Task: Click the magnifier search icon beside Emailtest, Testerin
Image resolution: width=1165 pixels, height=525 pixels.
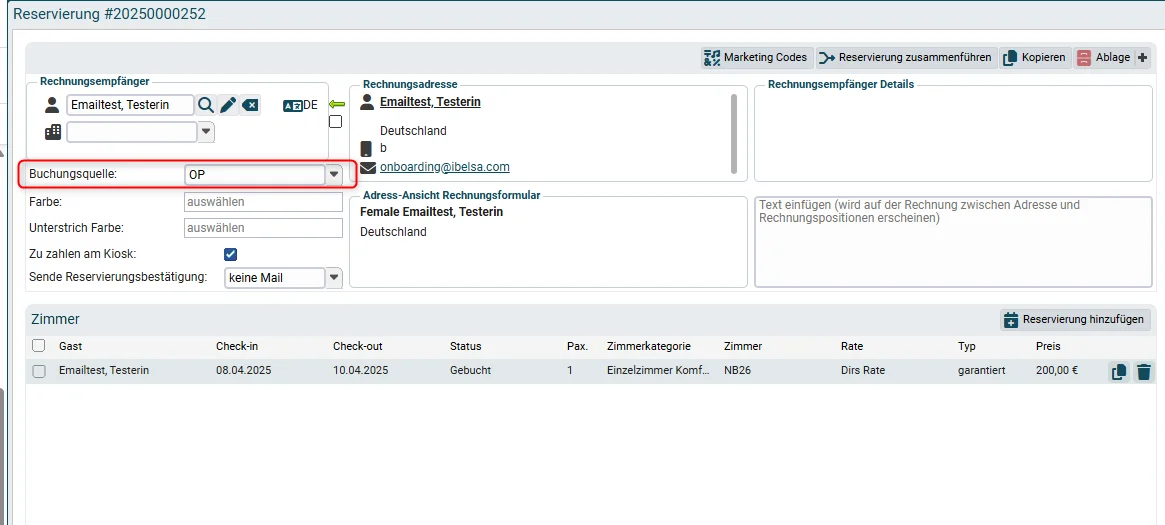Action: (206, 105)
